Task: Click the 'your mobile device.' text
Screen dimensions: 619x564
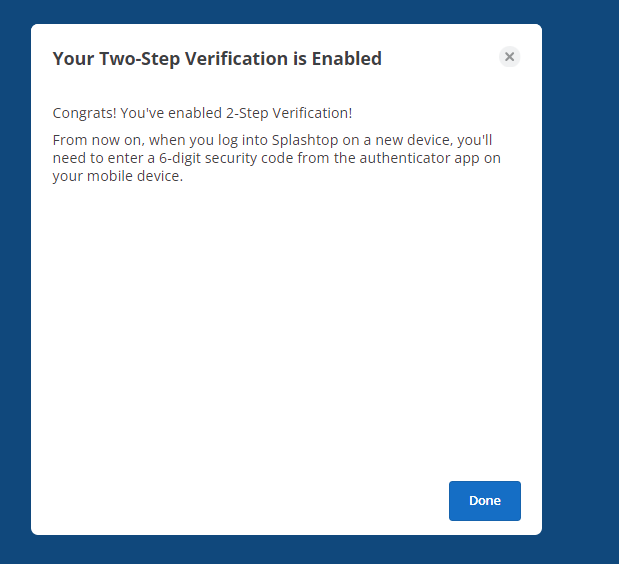Action: (x=118, y=176)
